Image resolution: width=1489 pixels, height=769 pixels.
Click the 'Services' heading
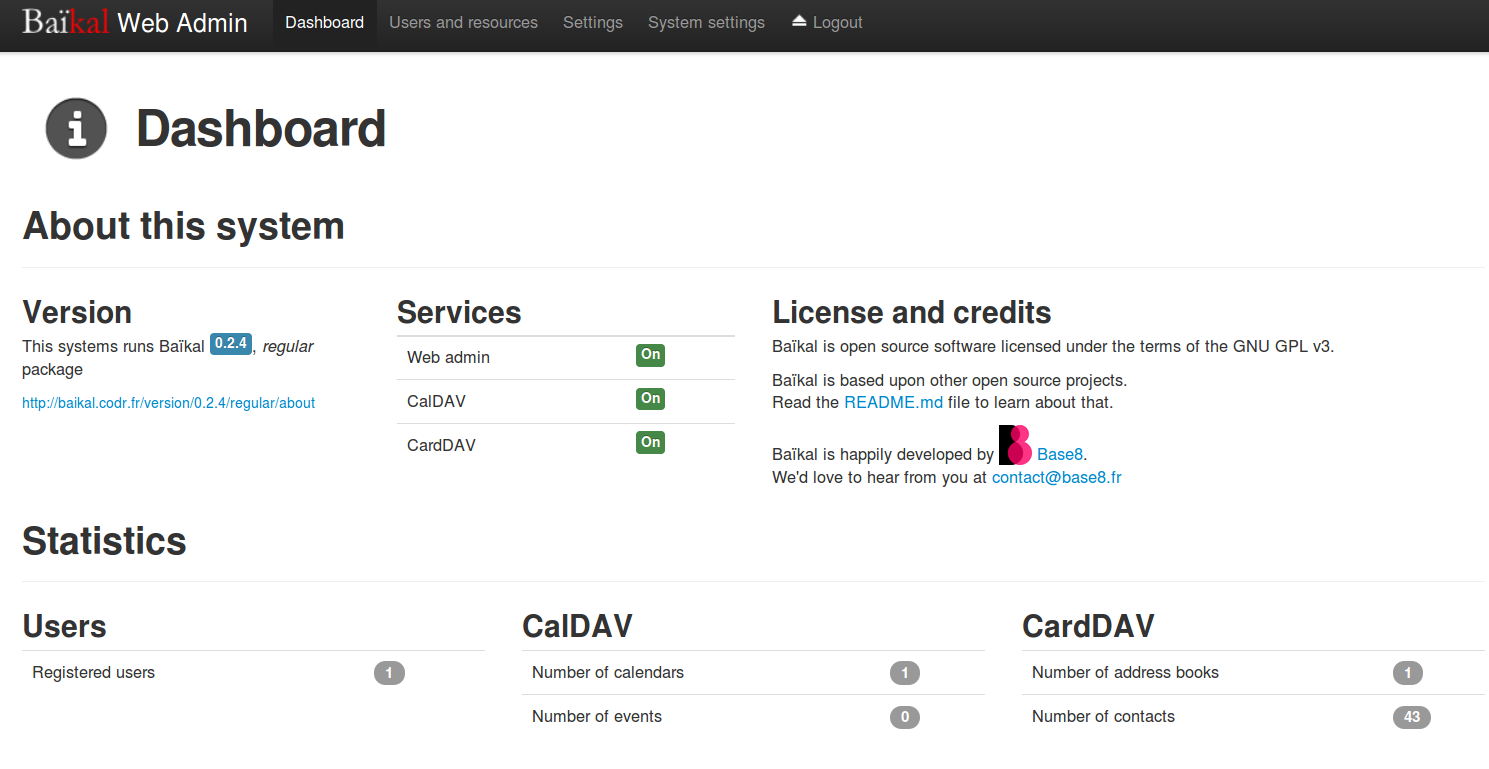pyautogui.click(x=459, y=312)
